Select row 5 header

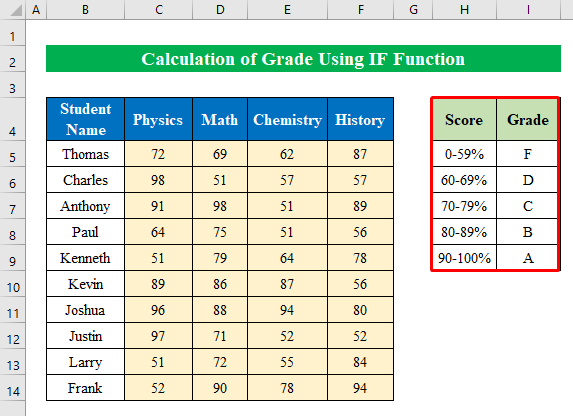click(x=13, y=154)
